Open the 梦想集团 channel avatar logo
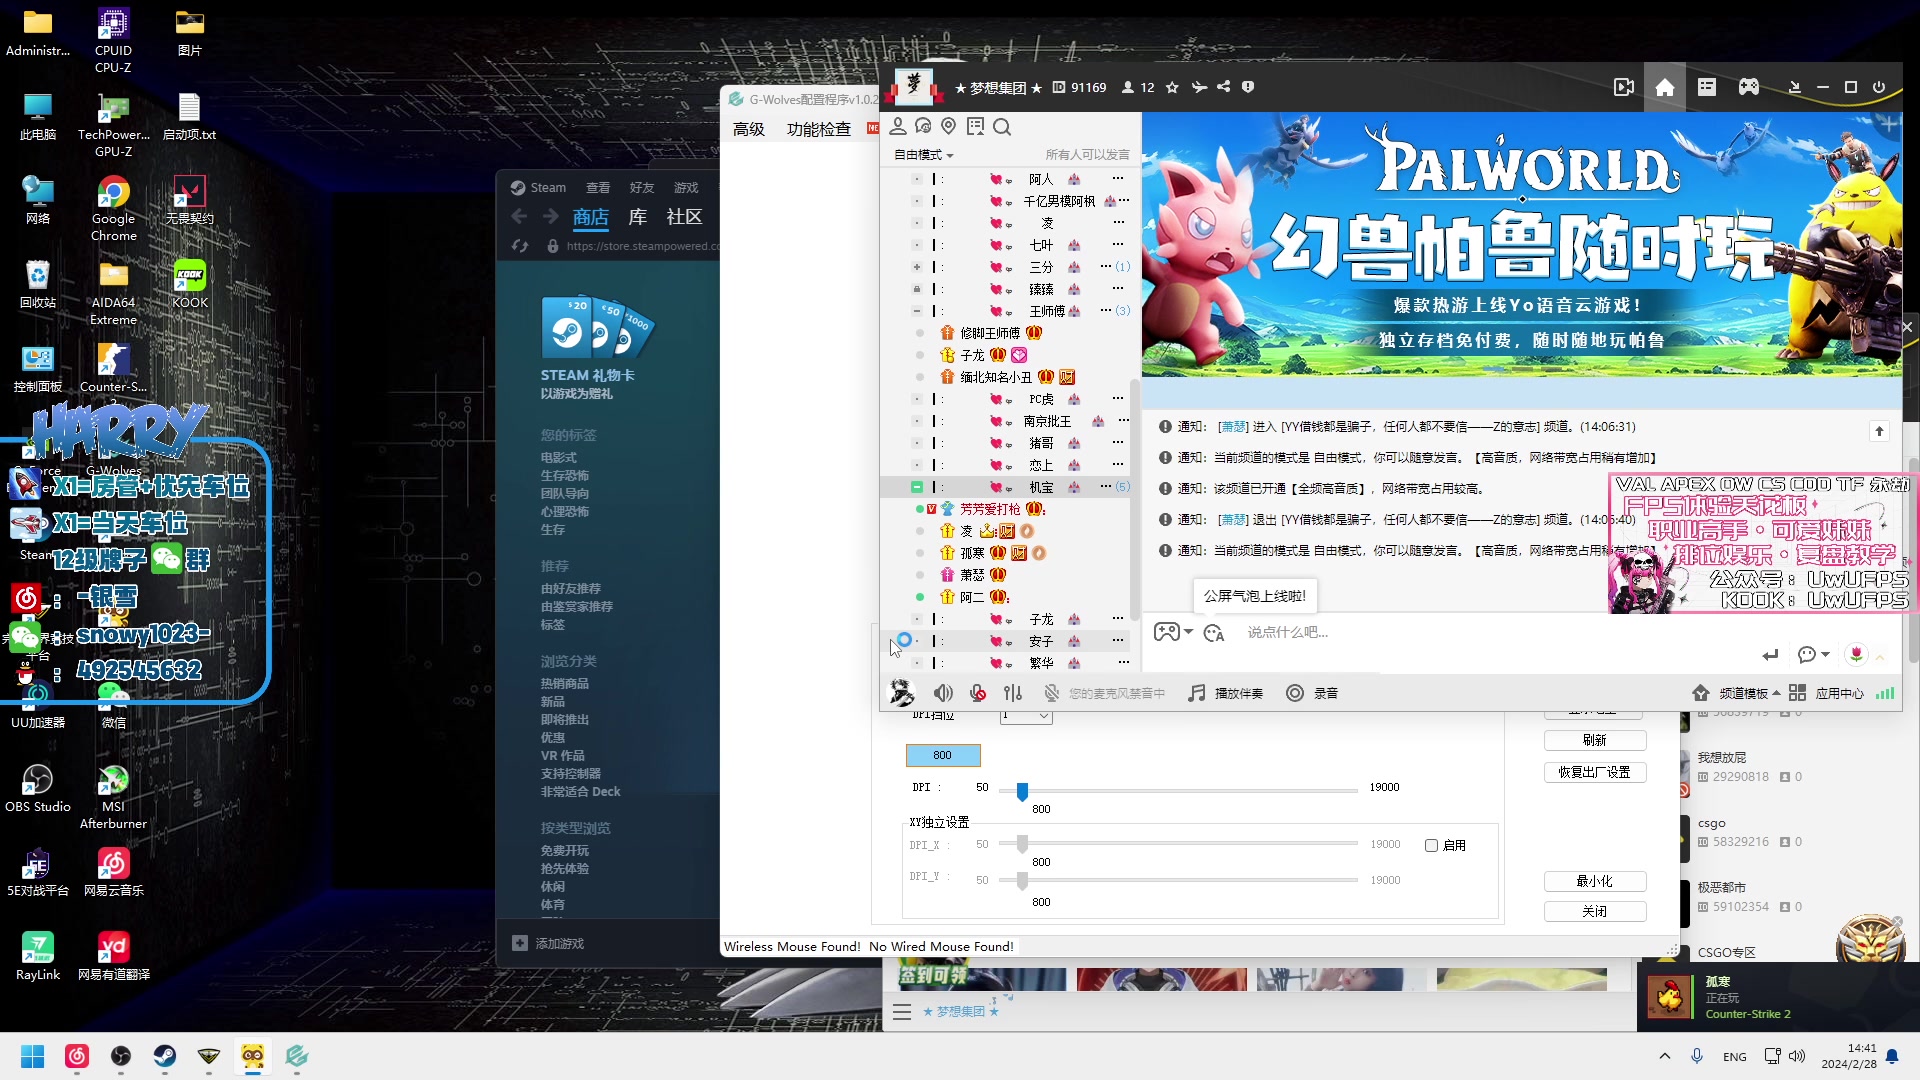The width and height of the screenshot is (1920, 1080). (913, 88)
